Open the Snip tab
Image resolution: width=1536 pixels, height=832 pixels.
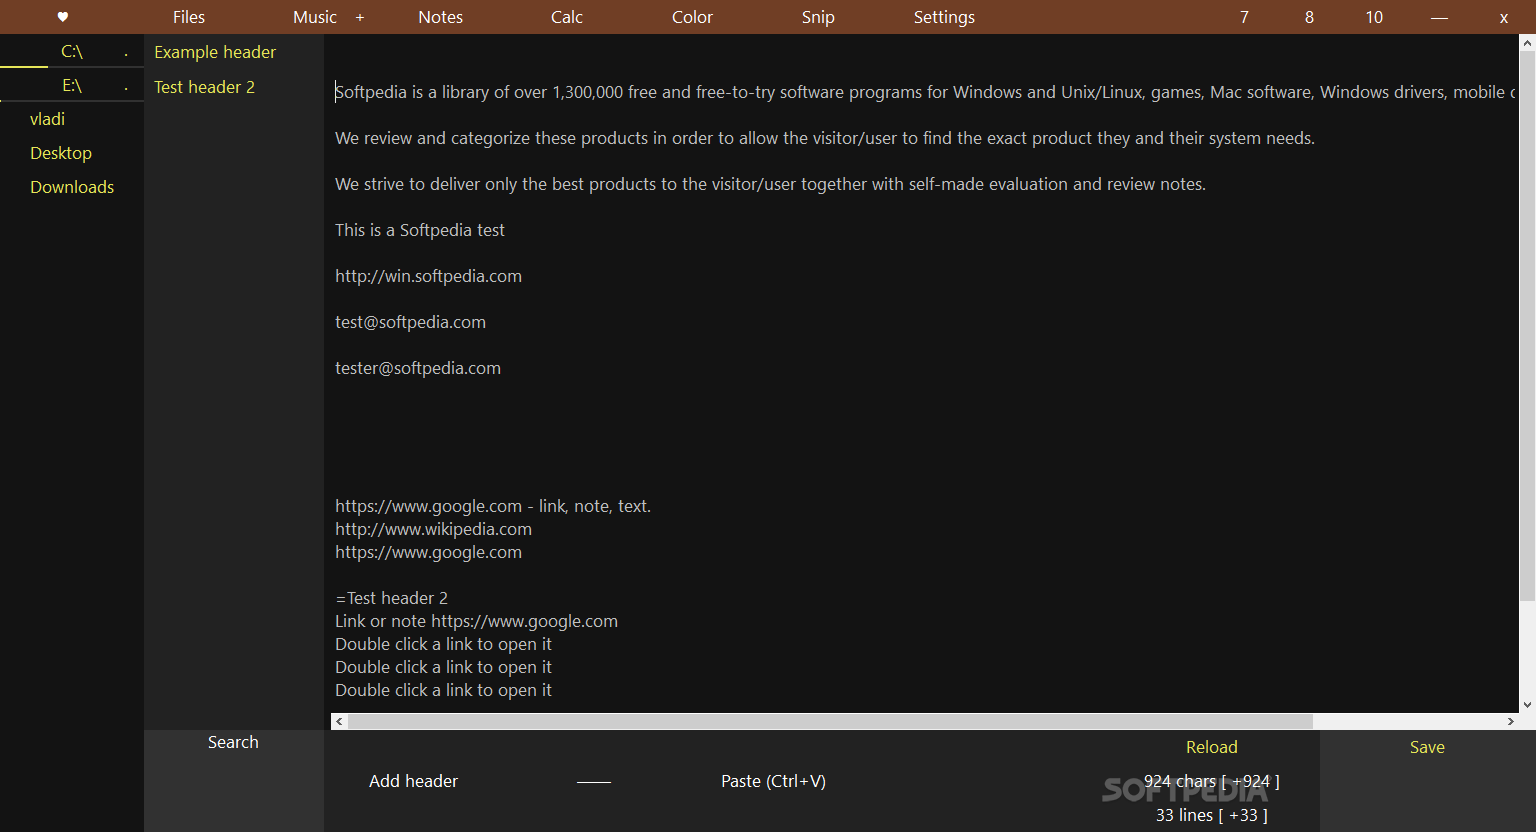818,17
